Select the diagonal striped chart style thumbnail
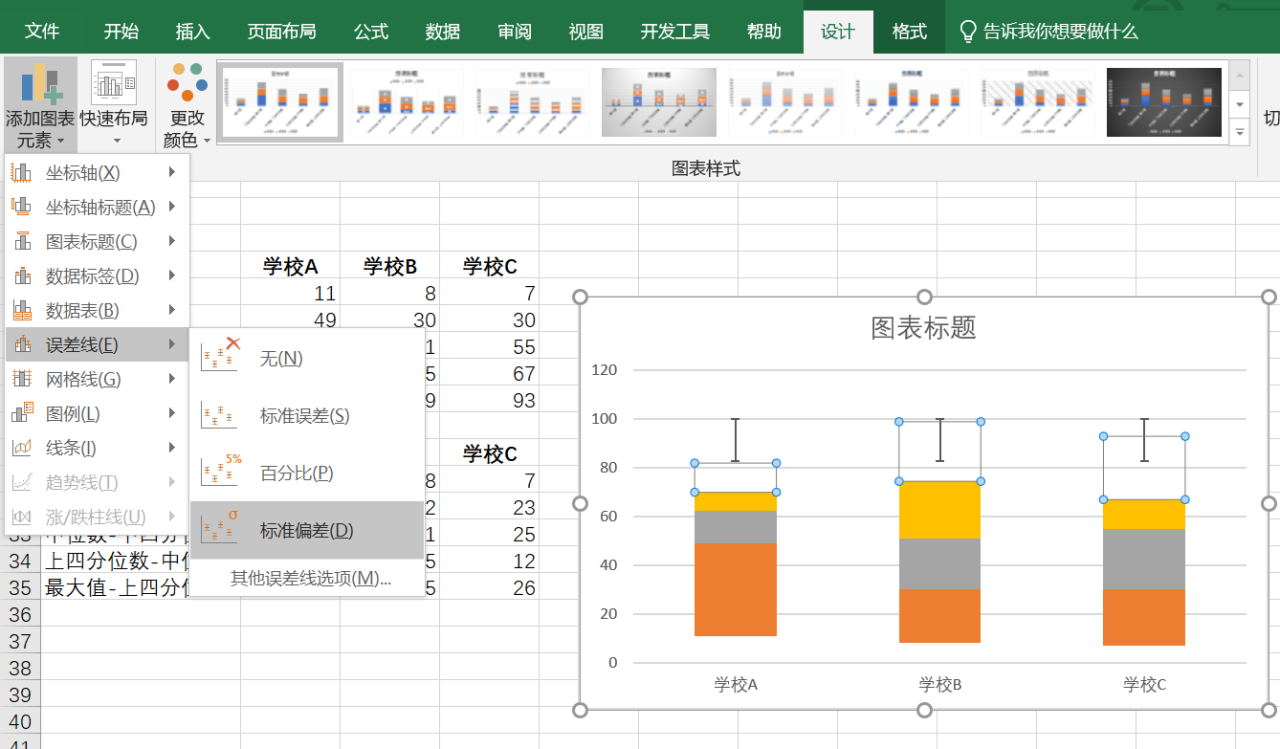Image resolution: width=1280 pixels, height=749 pixels. coord(1038,102)
